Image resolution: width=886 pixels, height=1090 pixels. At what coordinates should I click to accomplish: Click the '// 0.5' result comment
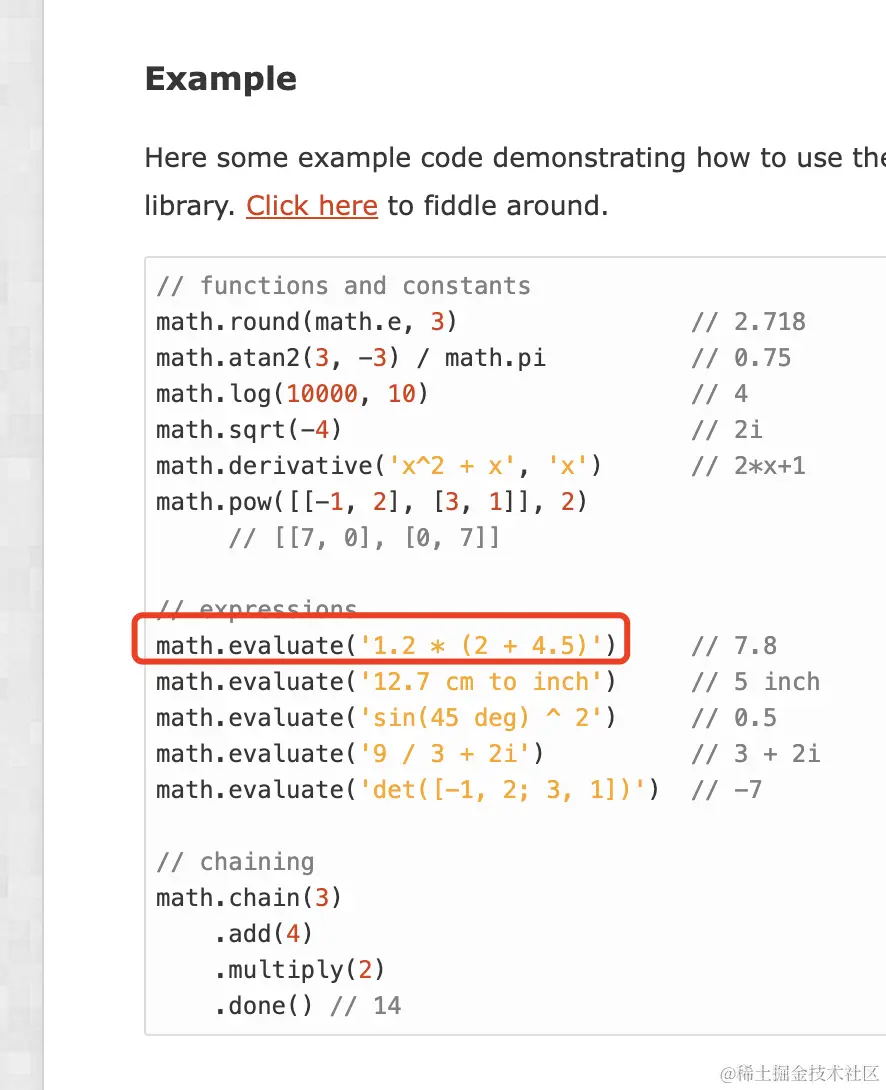point(734,718)
